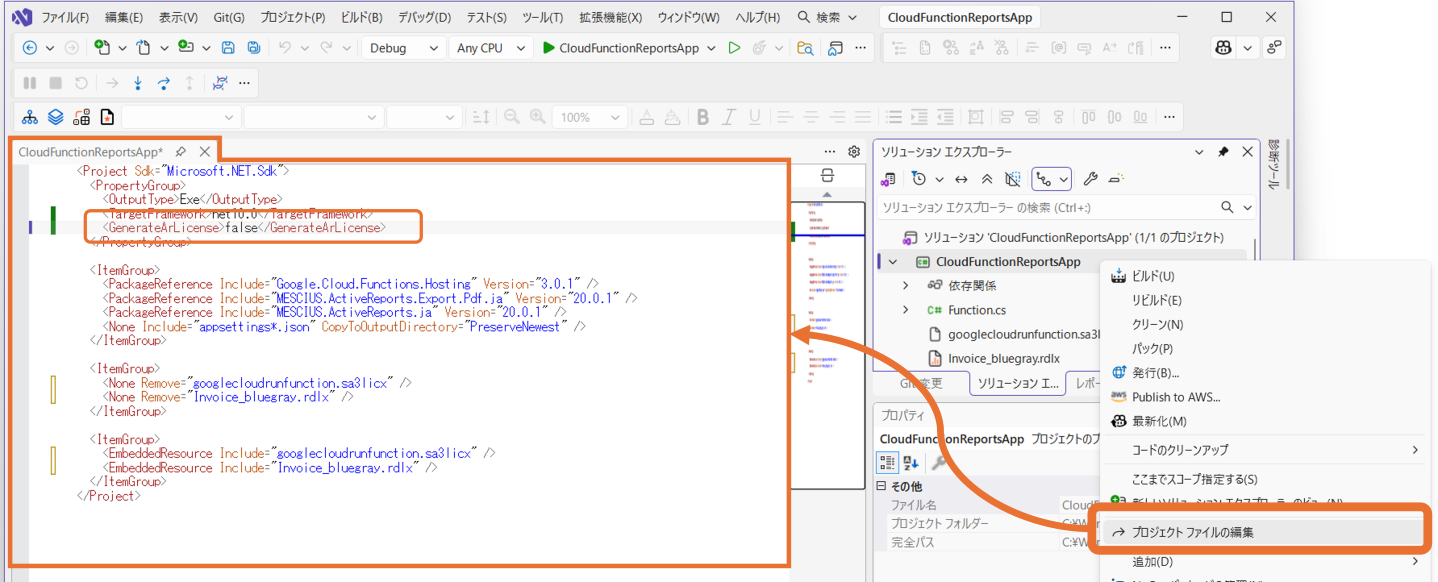The image size is (1438, 582).
Task: Click Collapse All icon in Solution Explorer
Action: (x=987, y=179)
